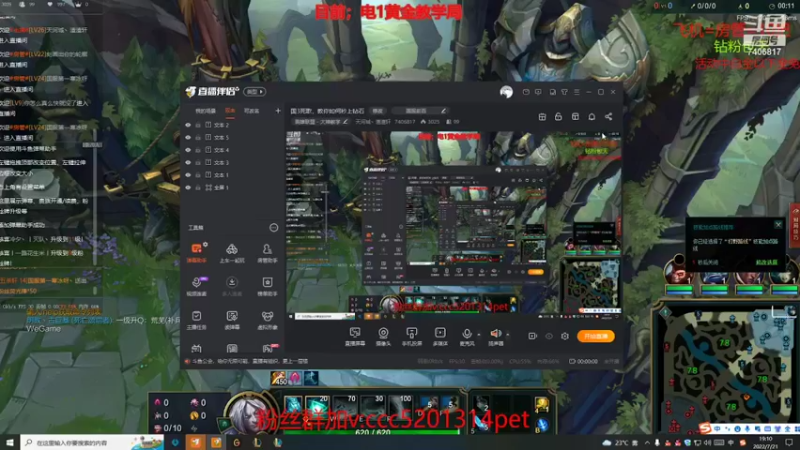
Task: Open mode dropdown pill beside the app logo
Action: (x=255, y=92)
